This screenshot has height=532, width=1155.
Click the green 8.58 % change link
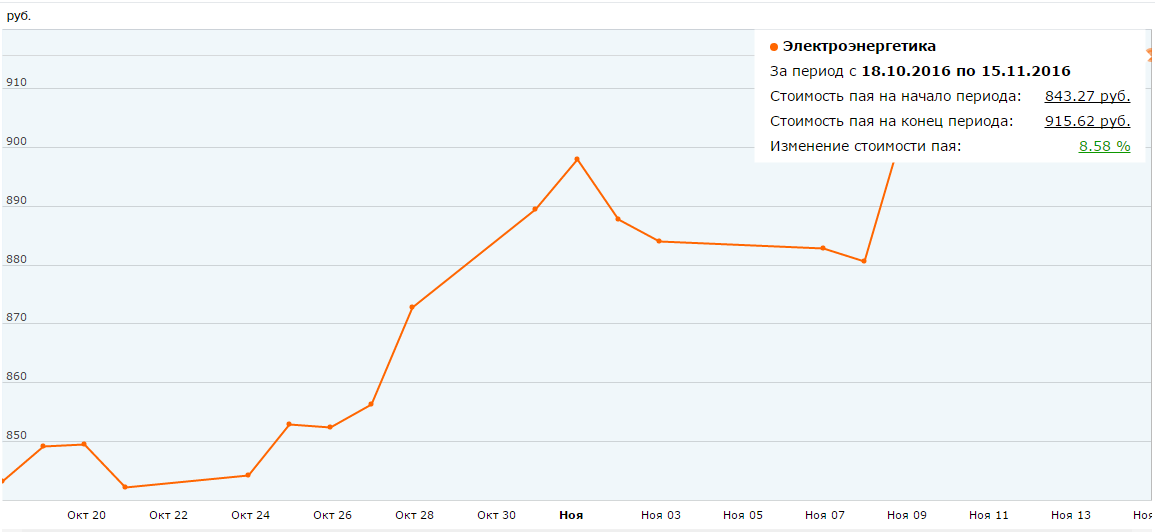point(1104,146)
